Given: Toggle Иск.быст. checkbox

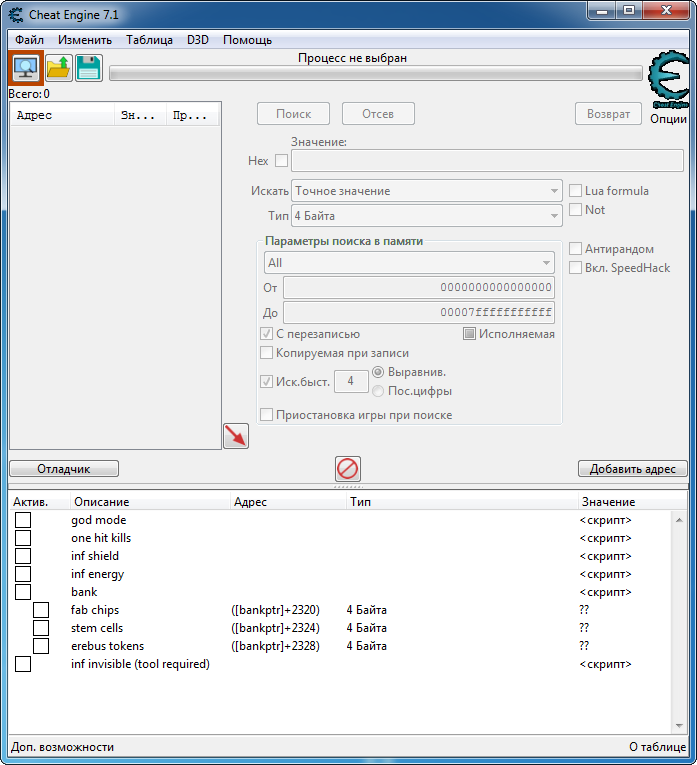Looking at the screenshot, I should point(266,382).
